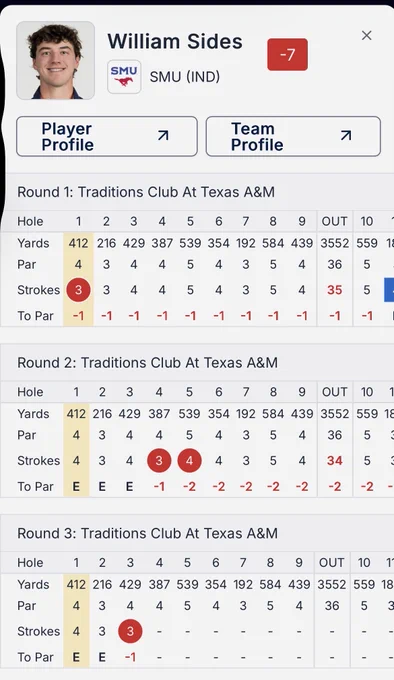Open the Player Profile arrow icon
This screenshot has height=680, width=394.
point(163,136)
